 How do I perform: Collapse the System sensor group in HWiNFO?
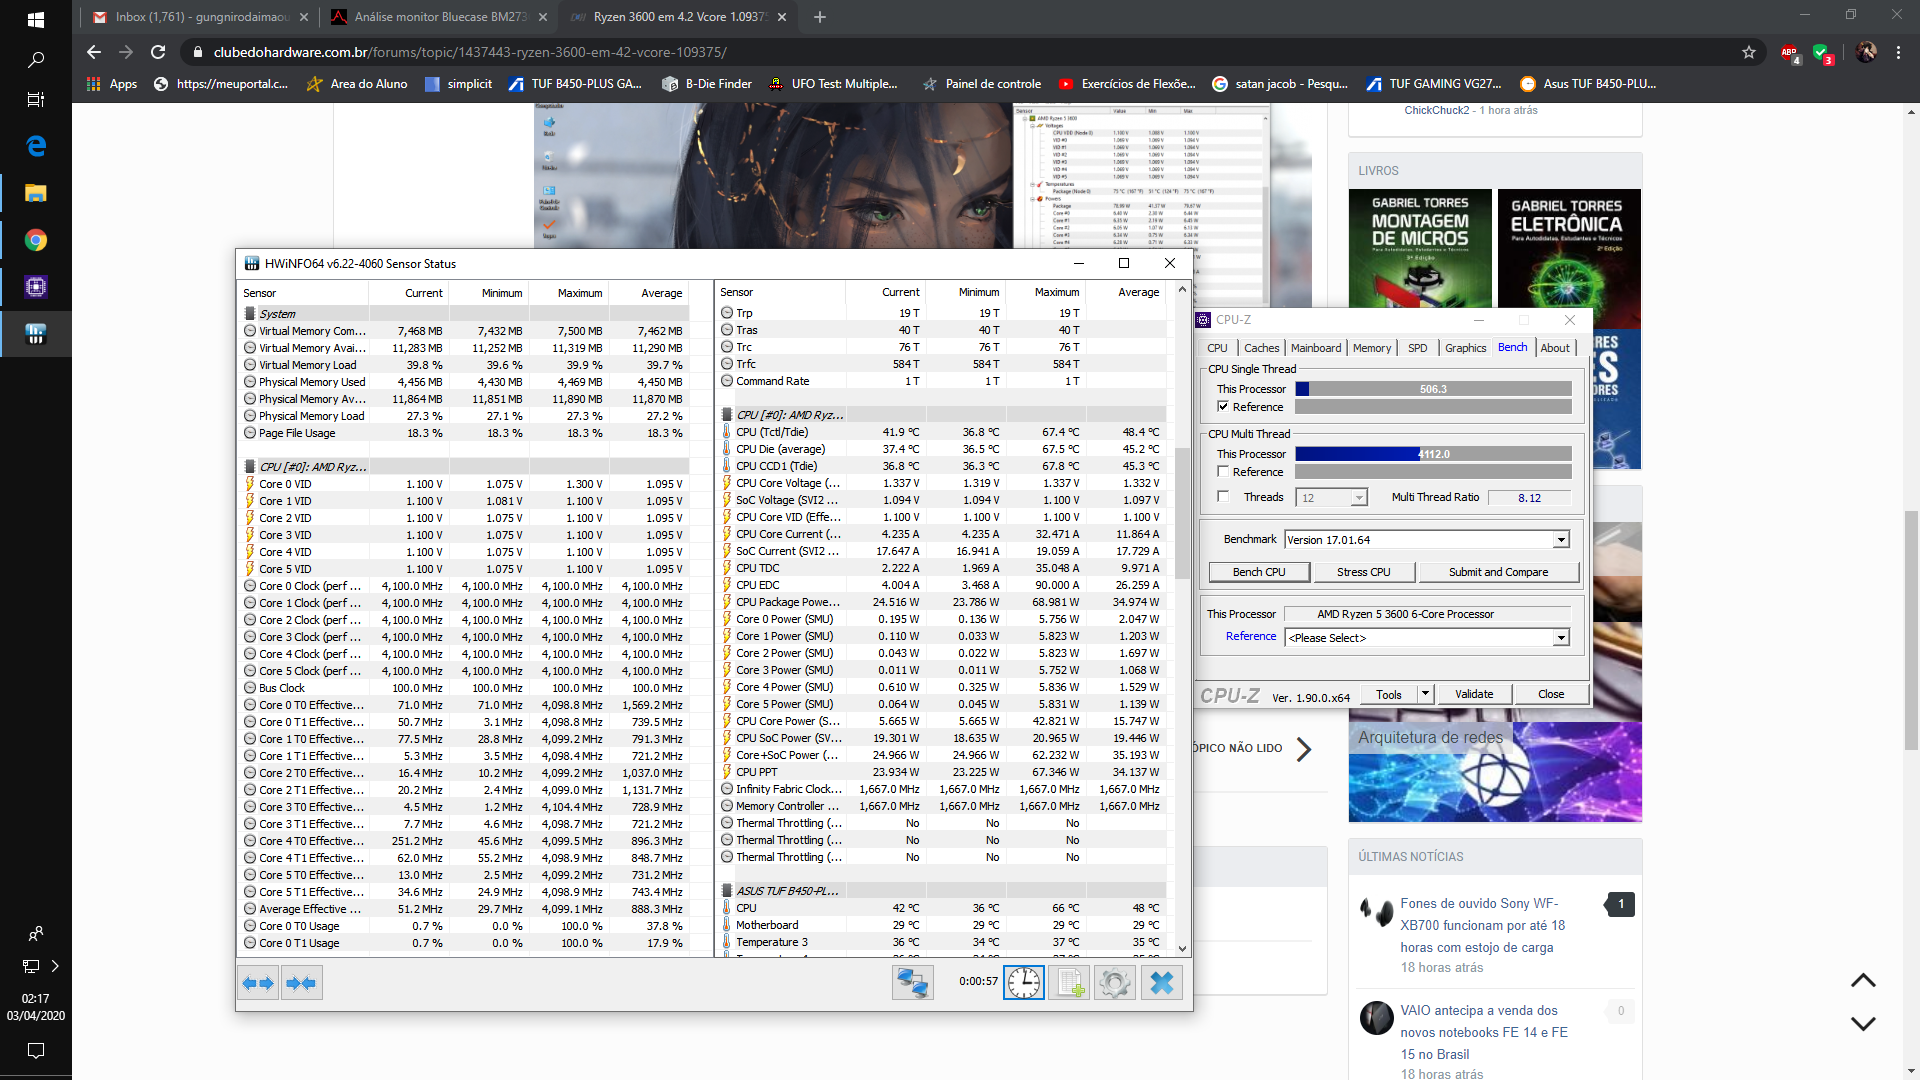click(x=250, y=314)
